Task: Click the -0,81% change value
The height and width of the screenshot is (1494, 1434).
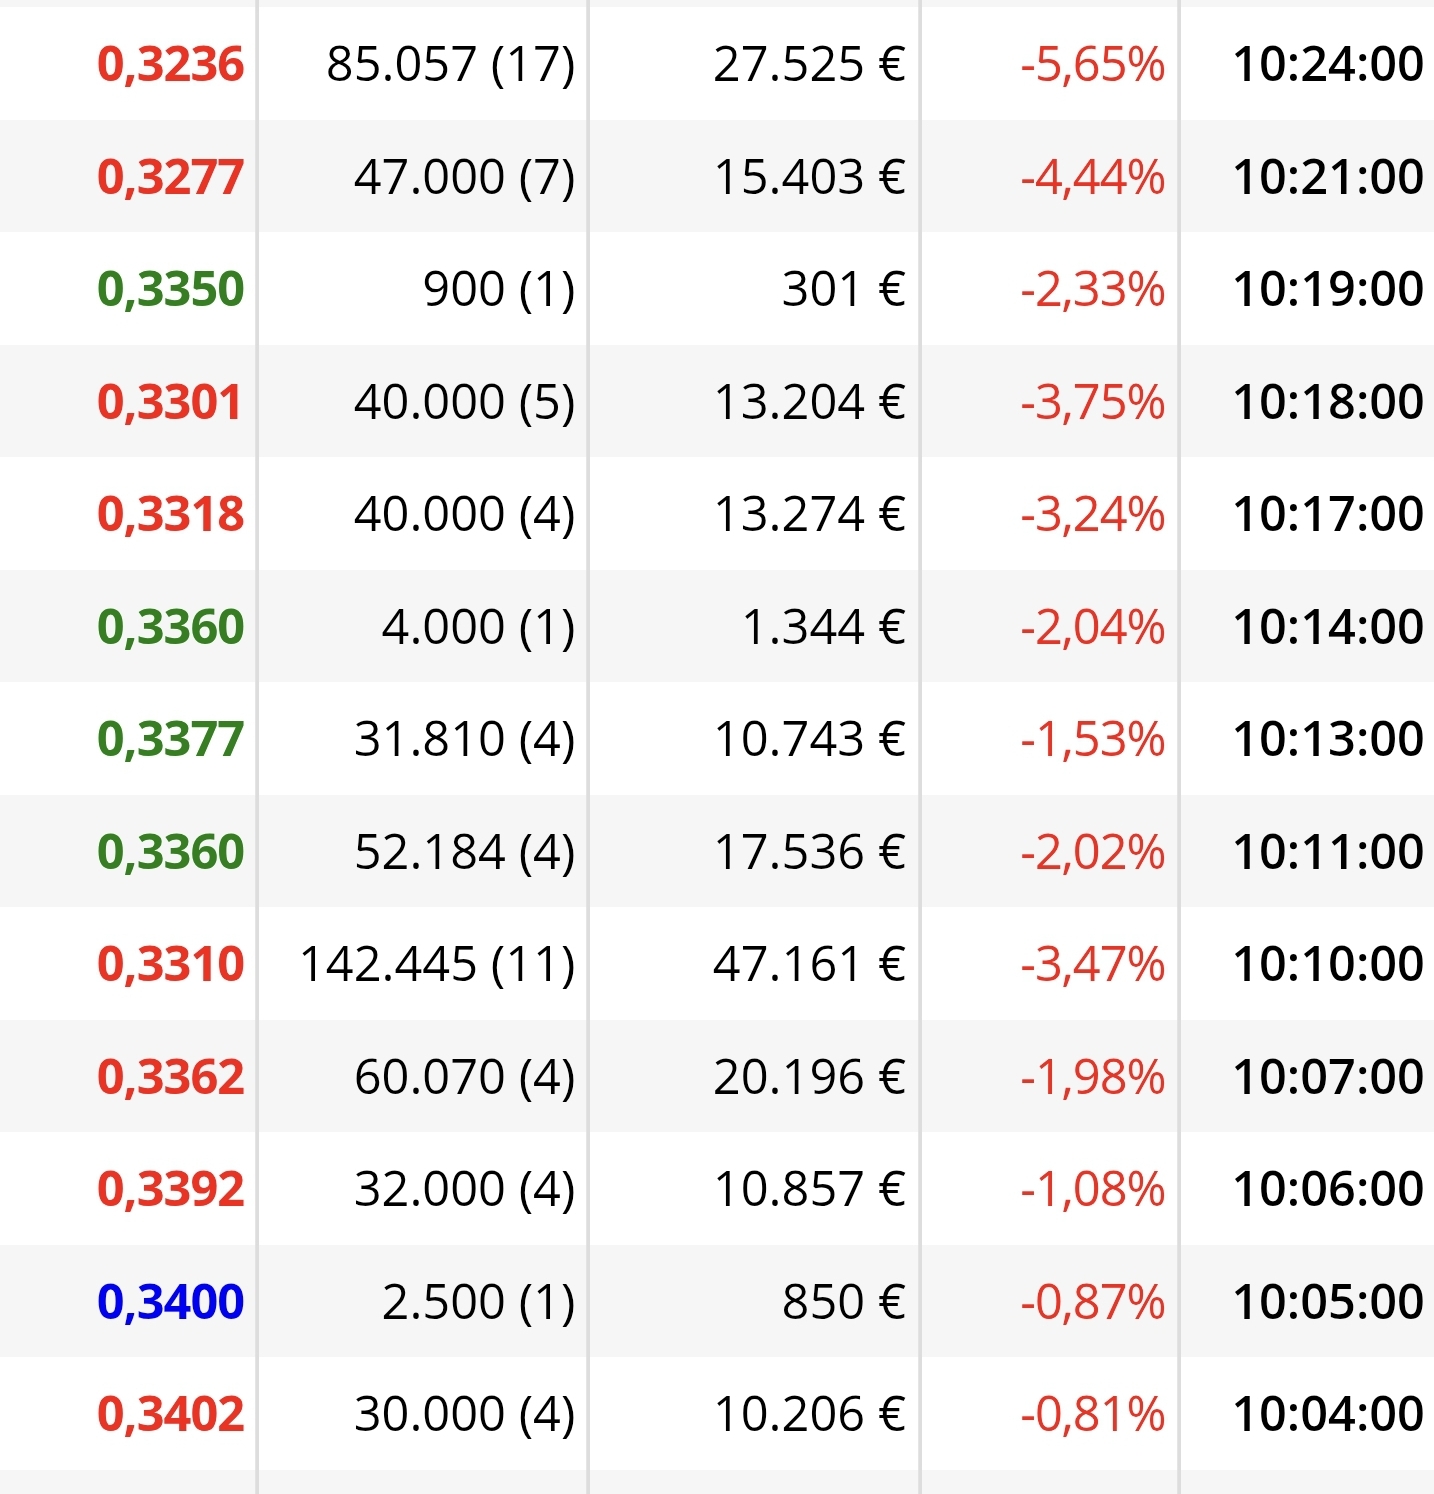Action: click(x=1093, y=1414)
